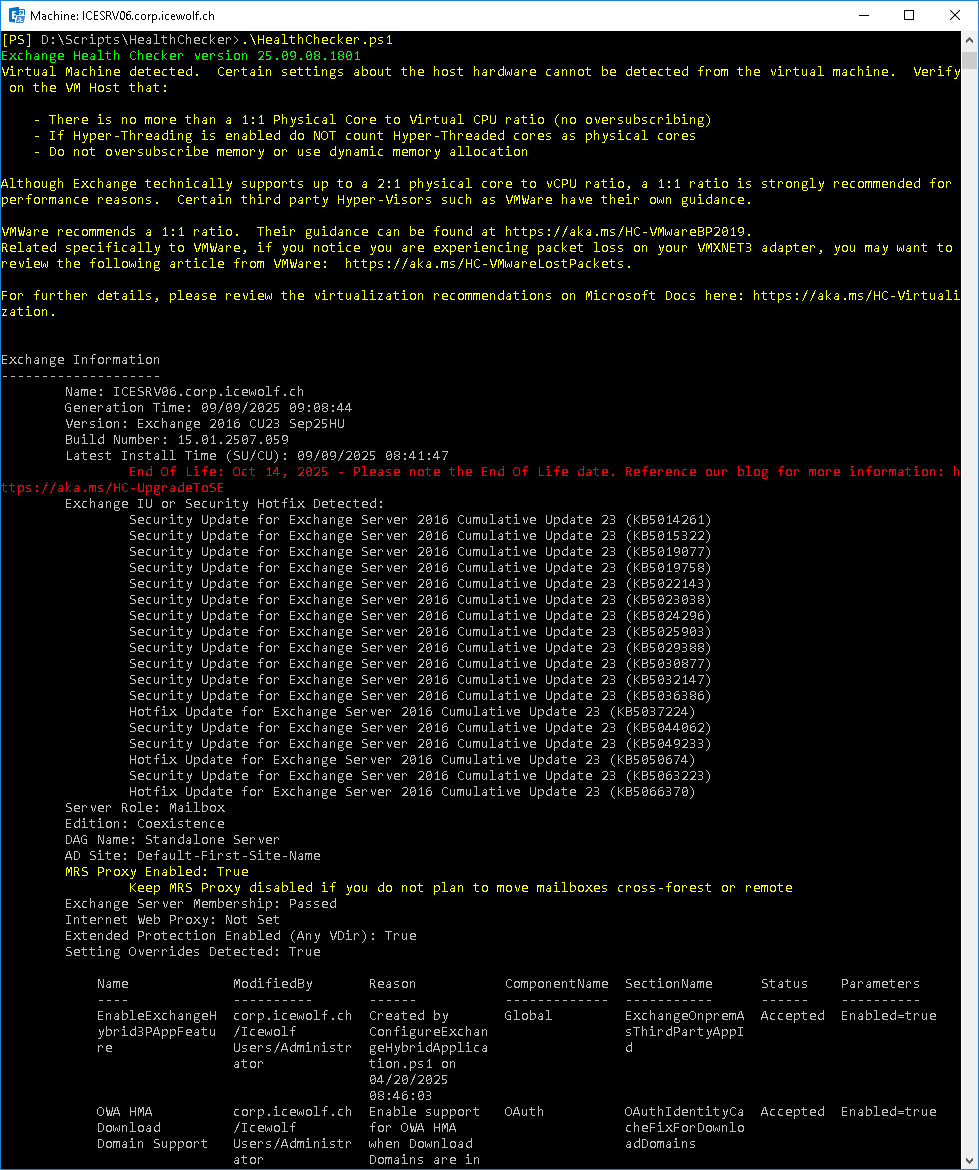The width and height of the screenshot is (979, 1170).
Task: Click the empty scrollbar track below thumb
Action: (x=969, y=600)
